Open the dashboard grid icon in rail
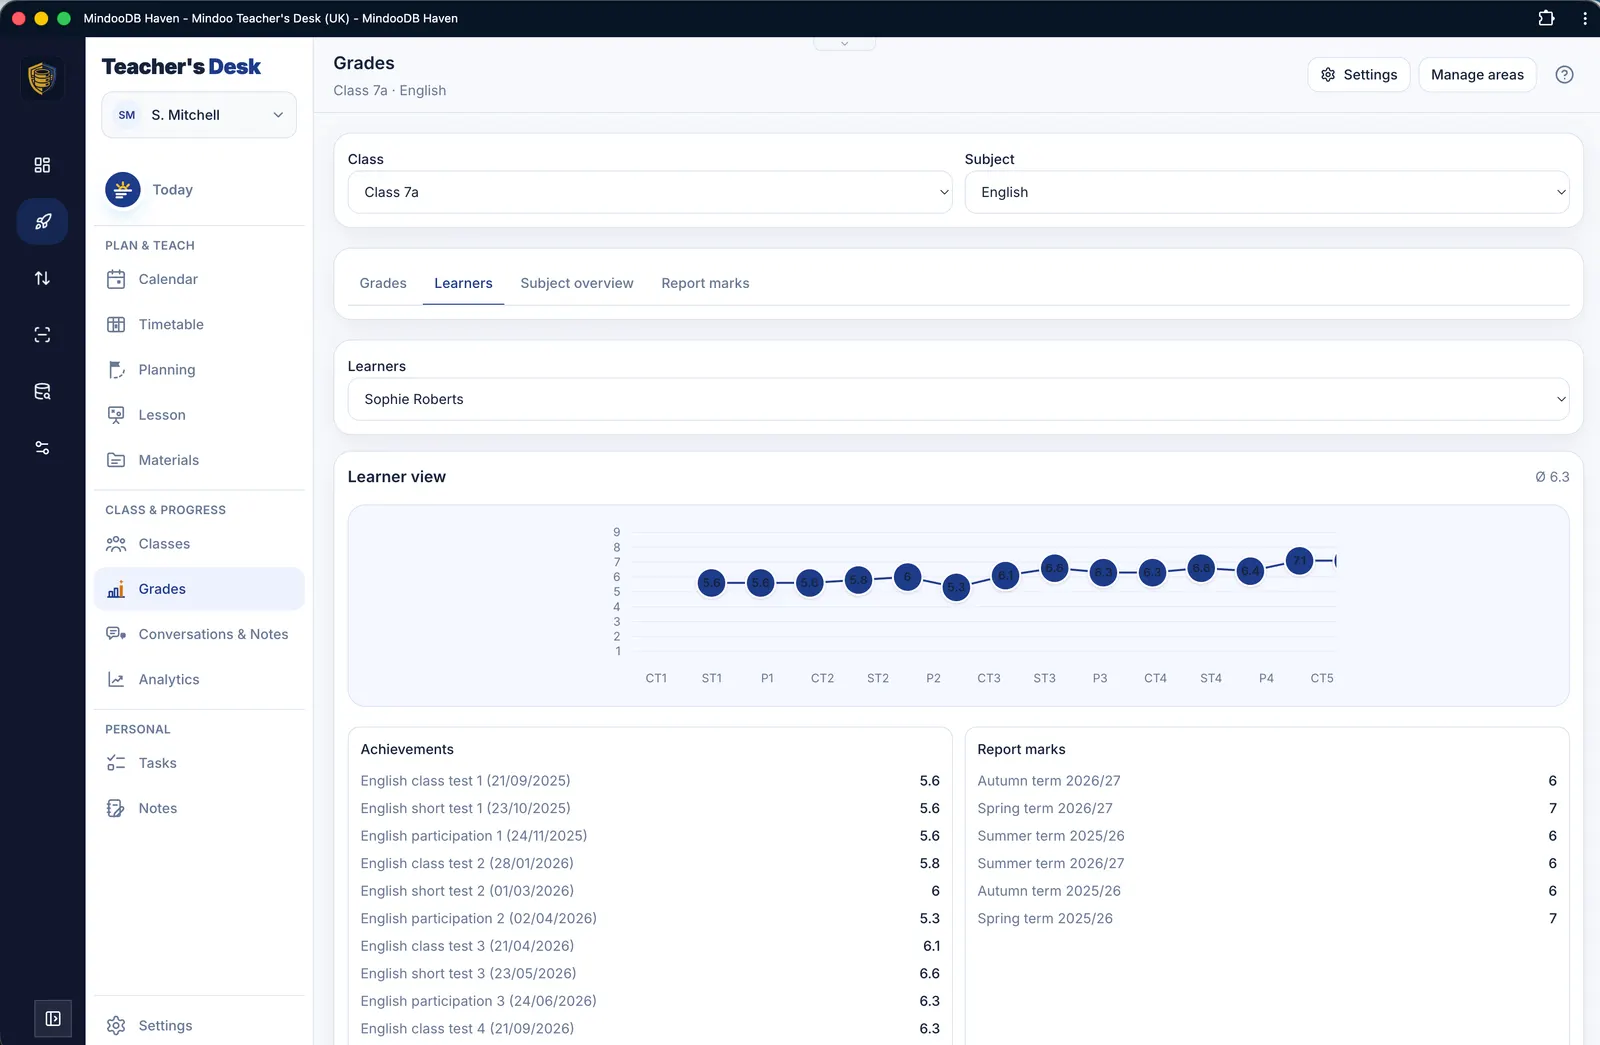1600x1045 pixels. 42,165
